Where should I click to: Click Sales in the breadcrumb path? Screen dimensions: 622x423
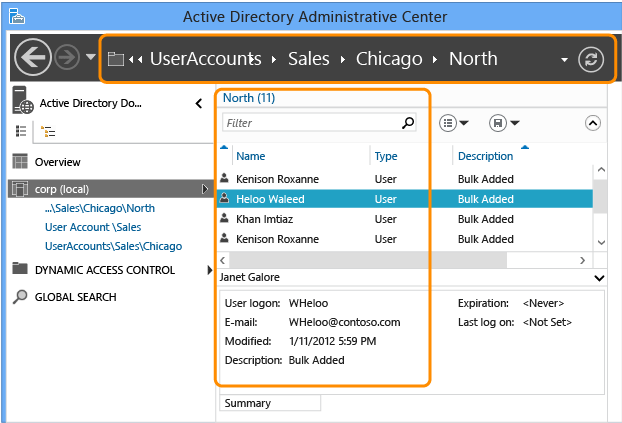point(309,59)
